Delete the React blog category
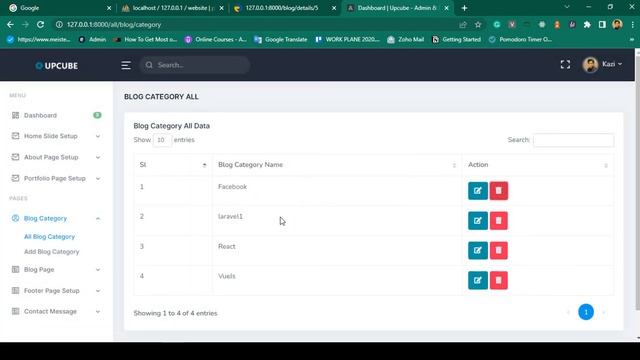Image resolution: width=640 pixels, height=360 pixels. pyautogui.click(x=498, y=250)
